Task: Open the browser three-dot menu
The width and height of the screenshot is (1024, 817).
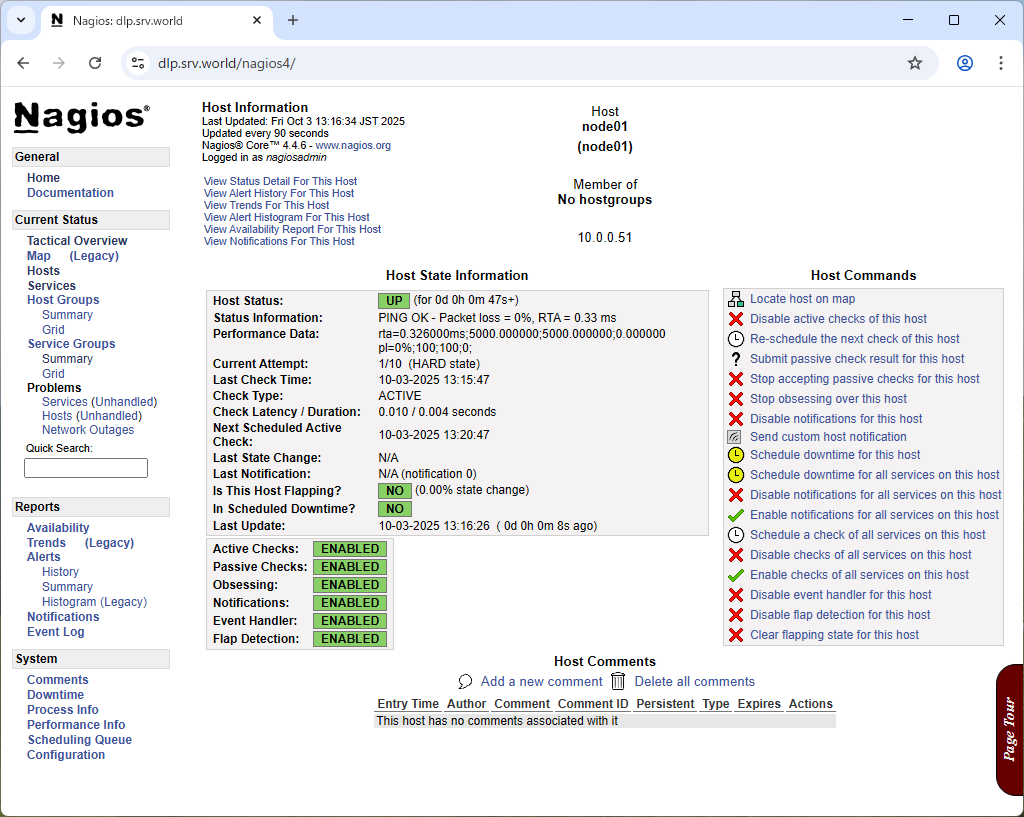Action: click(x=1001, y=62)
